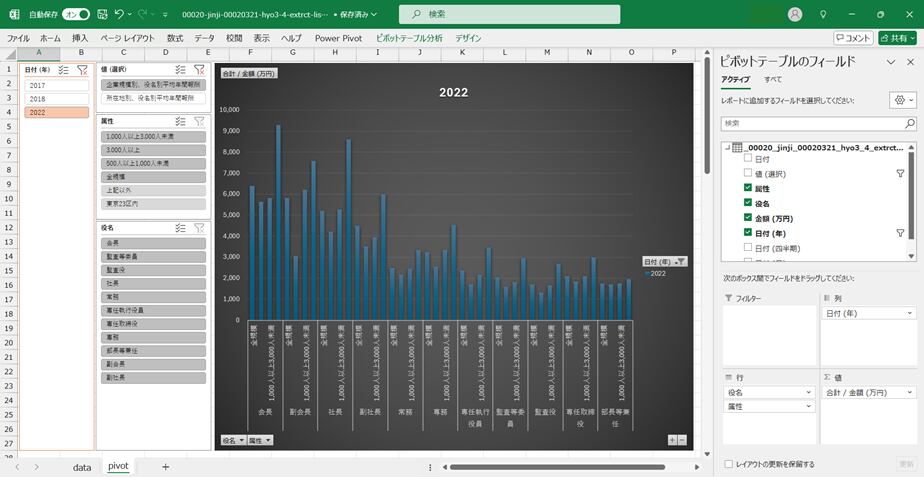Open the 挿入 ribbon tab

point(80,38)
